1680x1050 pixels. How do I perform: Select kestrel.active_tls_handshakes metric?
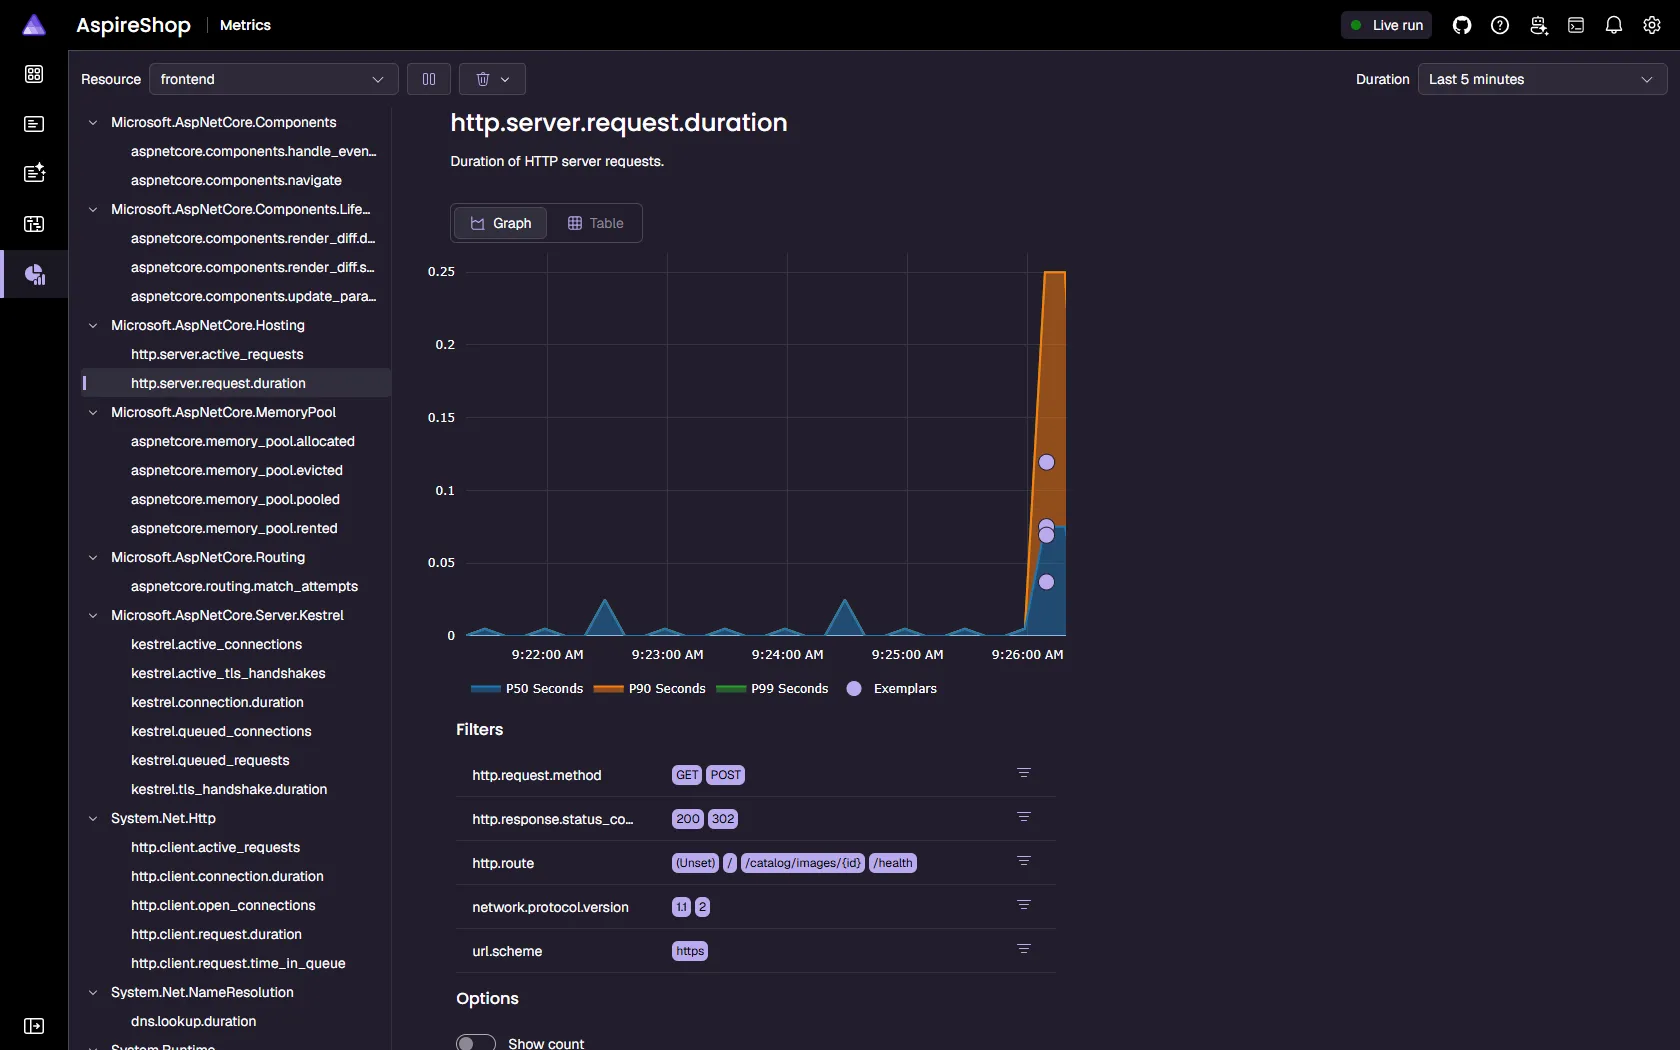pos(228,673)
